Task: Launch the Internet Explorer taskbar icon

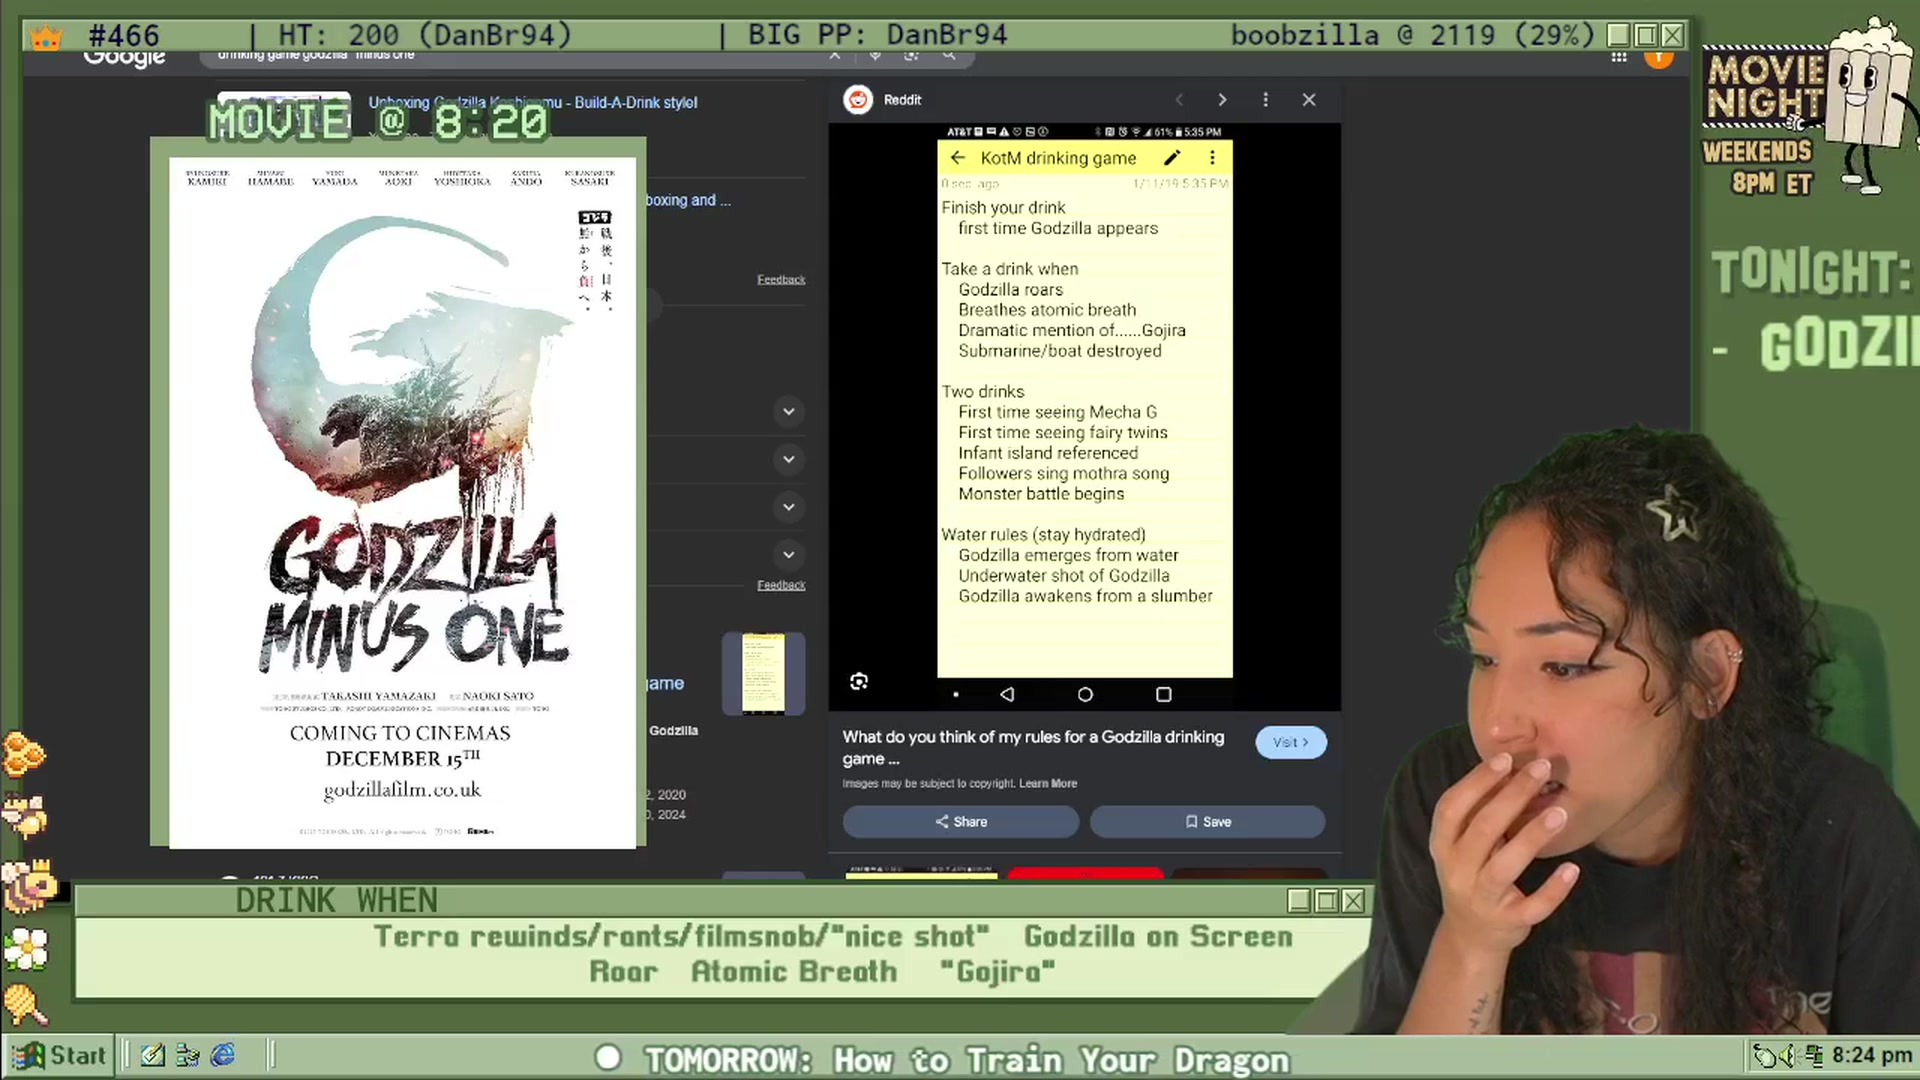Action: click(223, 1055)
